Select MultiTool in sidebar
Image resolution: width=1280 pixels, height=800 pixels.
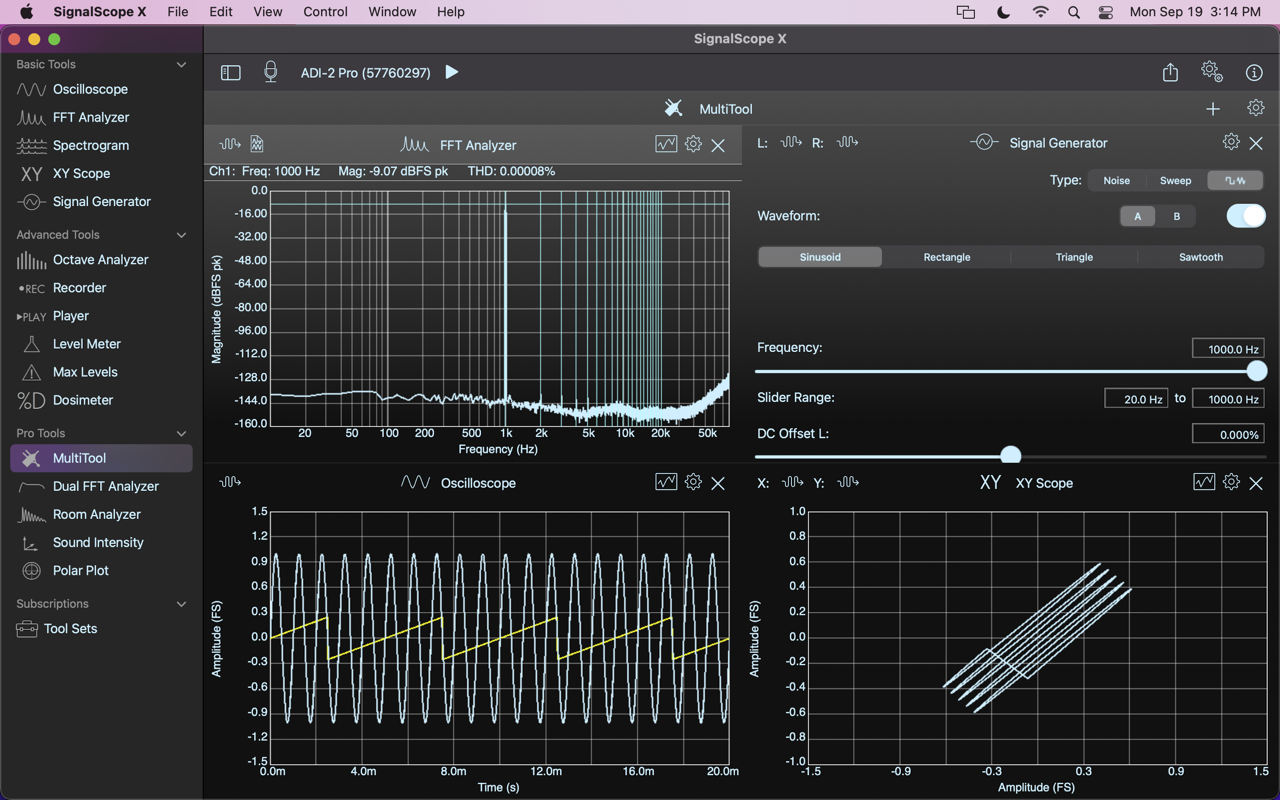(x=100, y=458)
